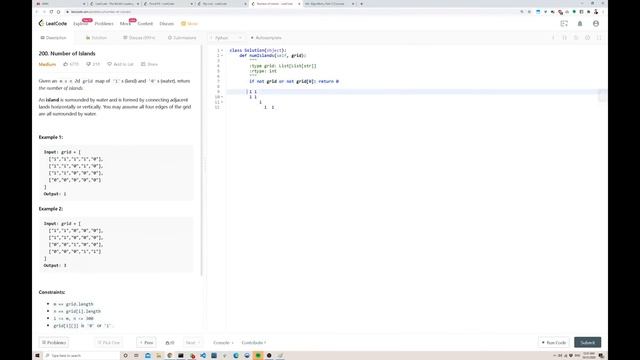This screenshot has height=360, width=640.
Task: Click the 'm == grid.length' constraint
Action: pyautogui.click(x=73, y=304)
